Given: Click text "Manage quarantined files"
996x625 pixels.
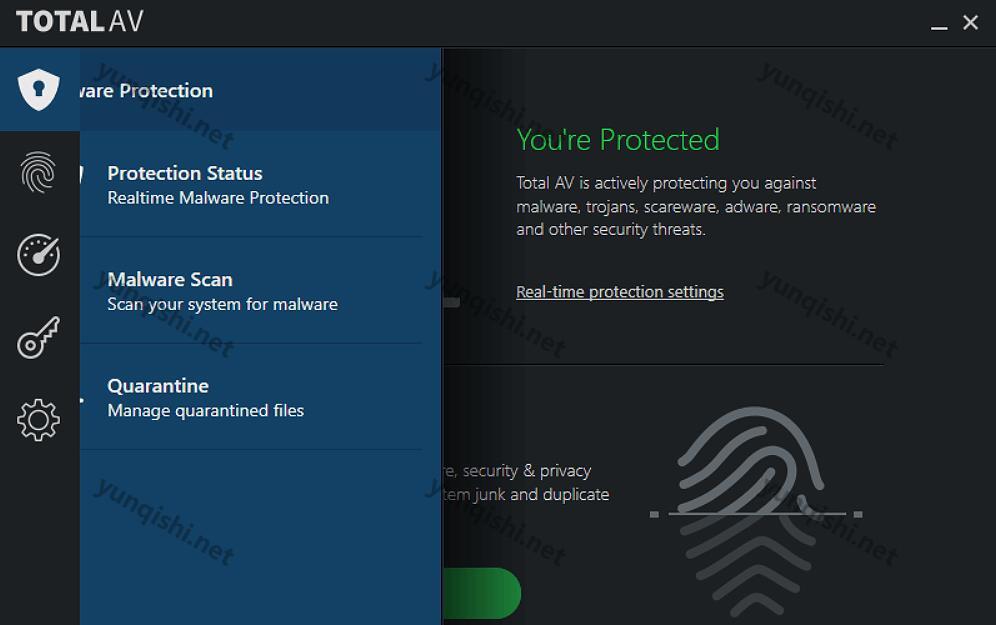Looking at the screenshot, I should pyautogui.click(x=206, y=410).
